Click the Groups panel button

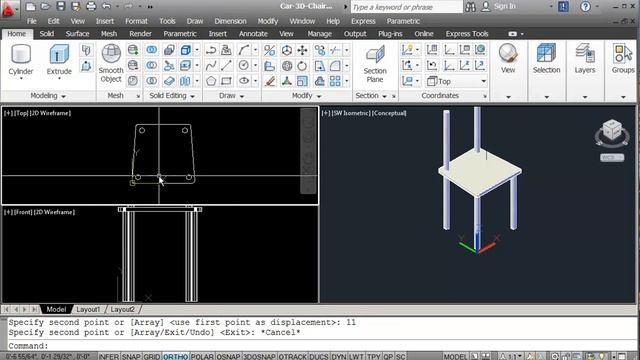(623, 59)
